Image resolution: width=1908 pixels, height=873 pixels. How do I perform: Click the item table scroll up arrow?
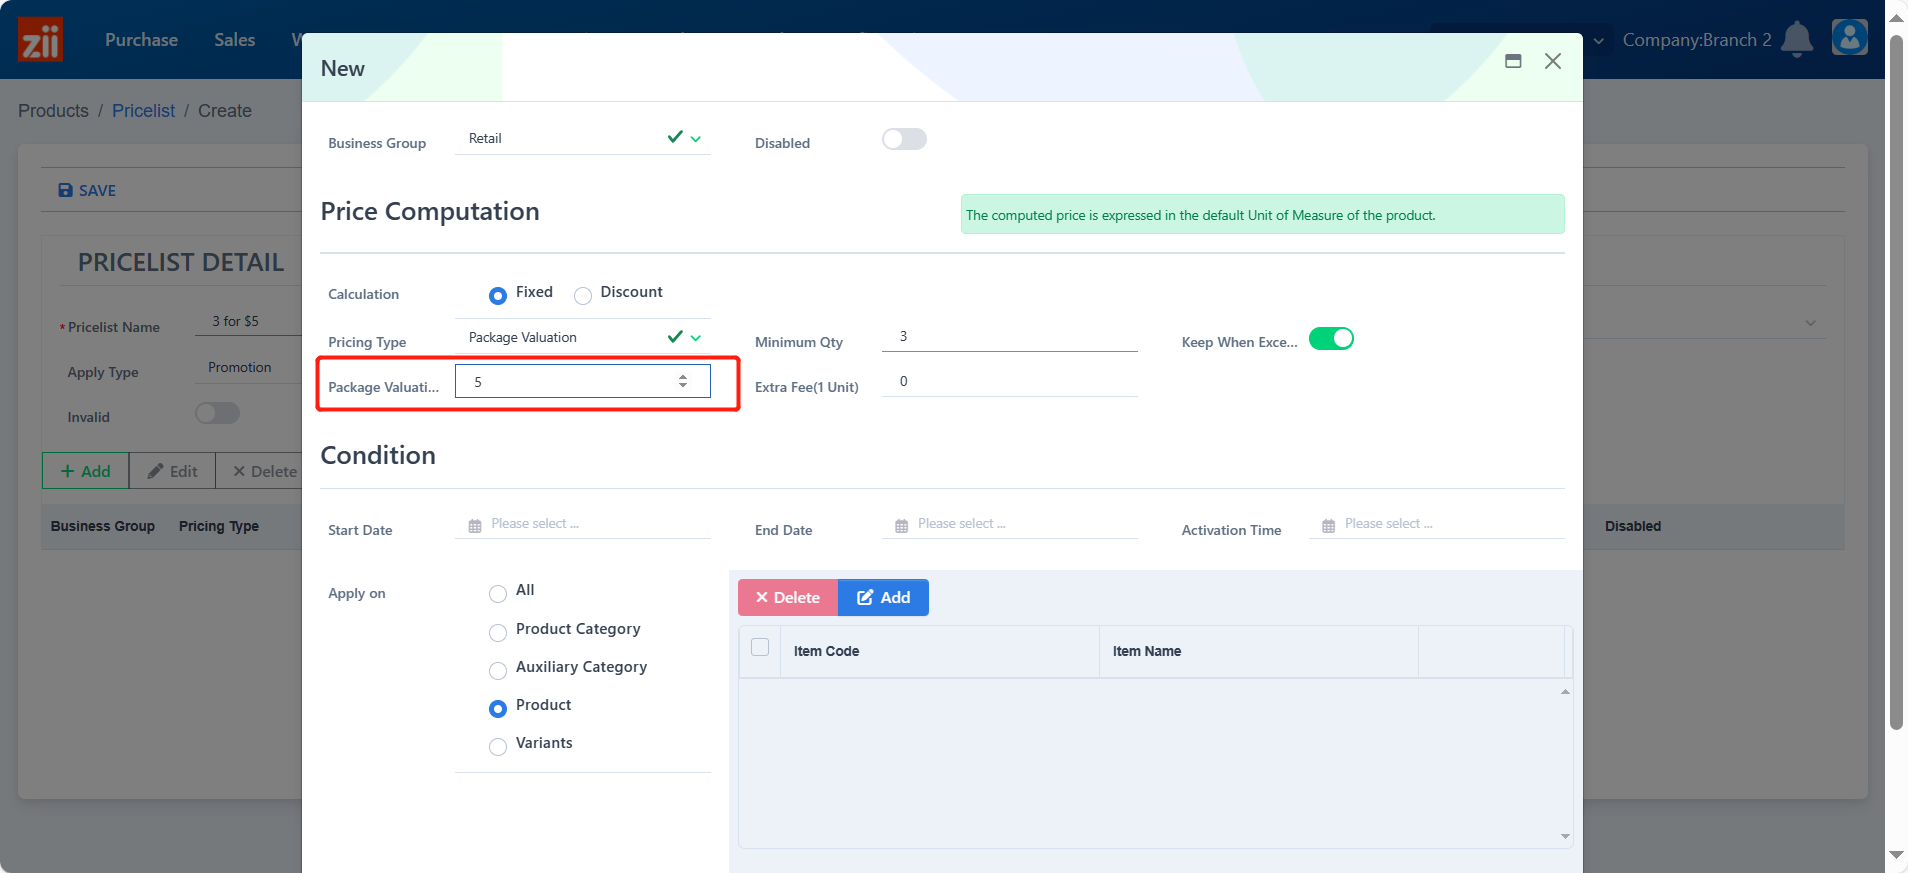pyautogui.click(x=1565, y=691)
